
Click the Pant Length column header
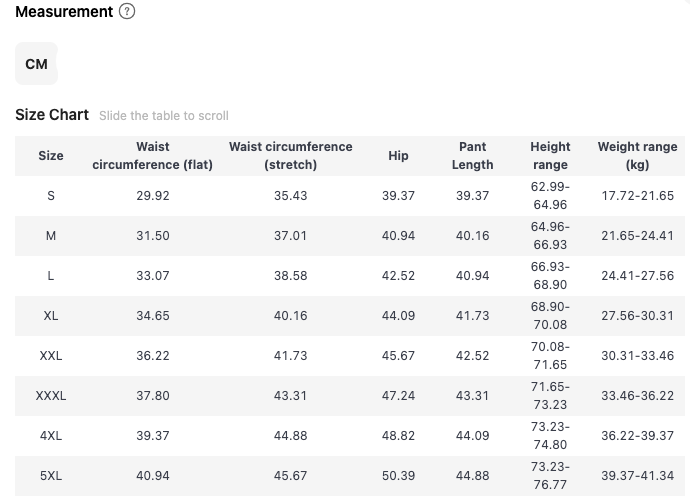pos(472,155)
